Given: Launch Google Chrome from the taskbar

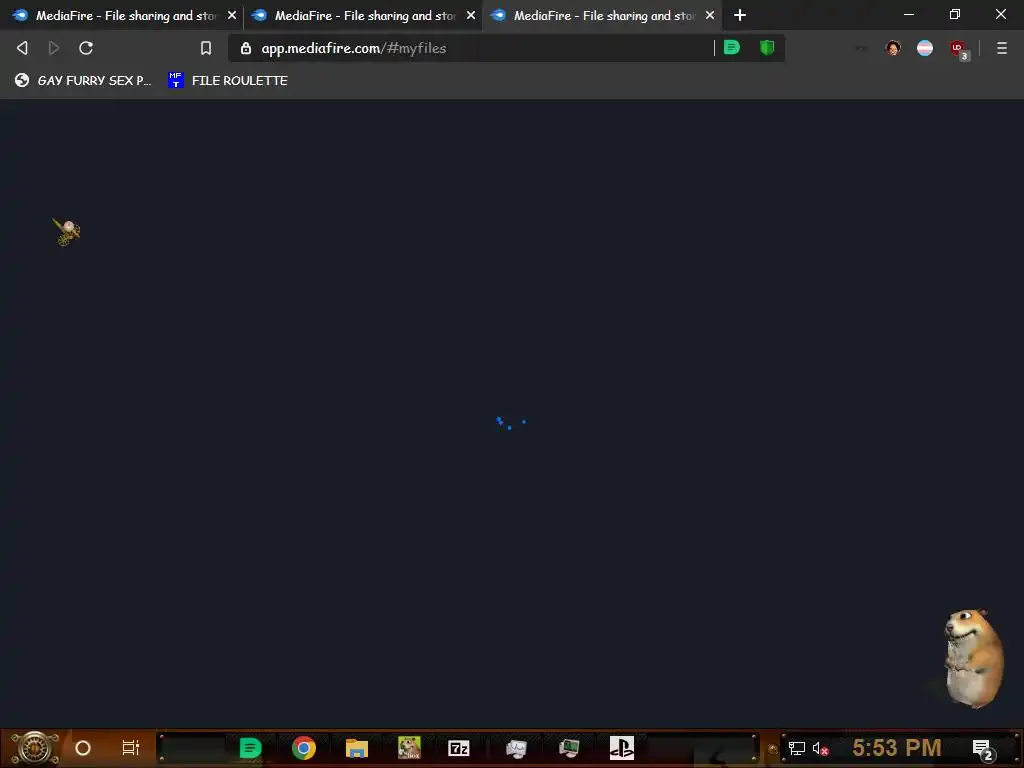Looking at the screenshot, I should (x=304, y=748).
